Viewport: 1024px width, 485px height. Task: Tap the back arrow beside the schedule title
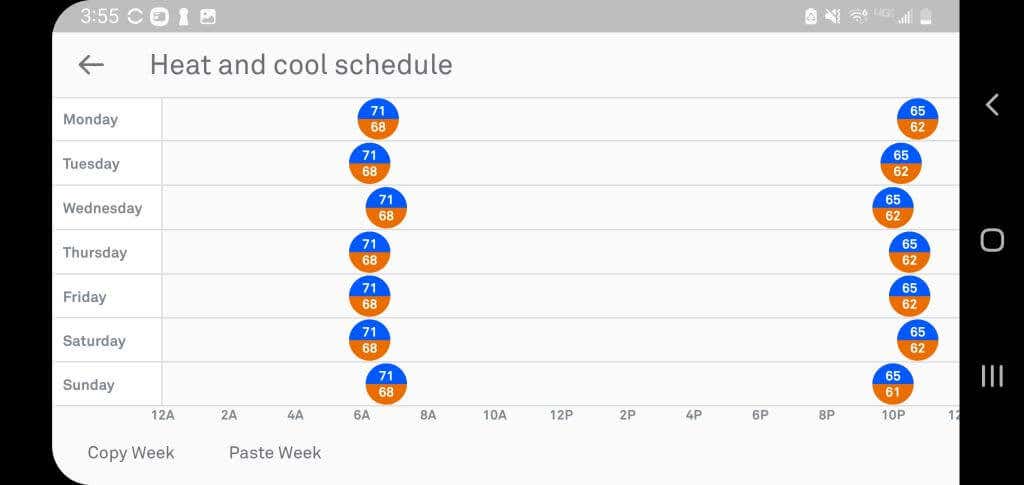[x=91, y=65]
